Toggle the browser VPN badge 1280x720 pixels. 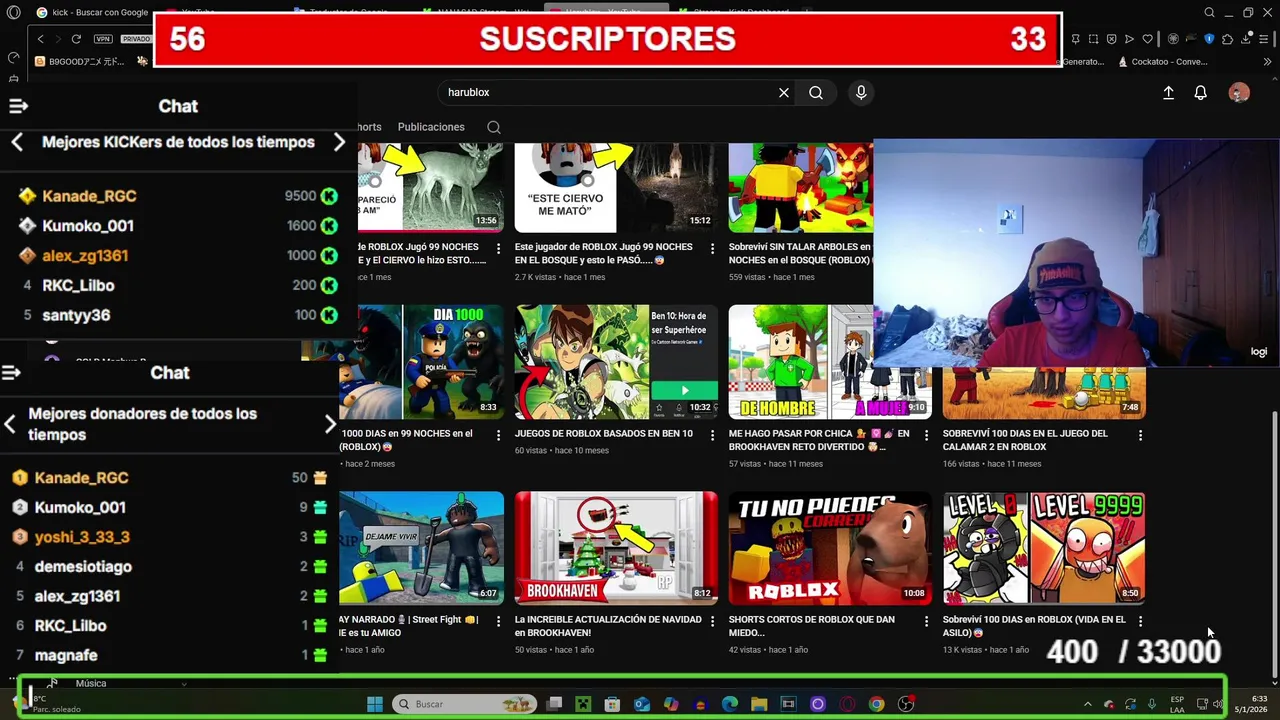click(103, 39)
